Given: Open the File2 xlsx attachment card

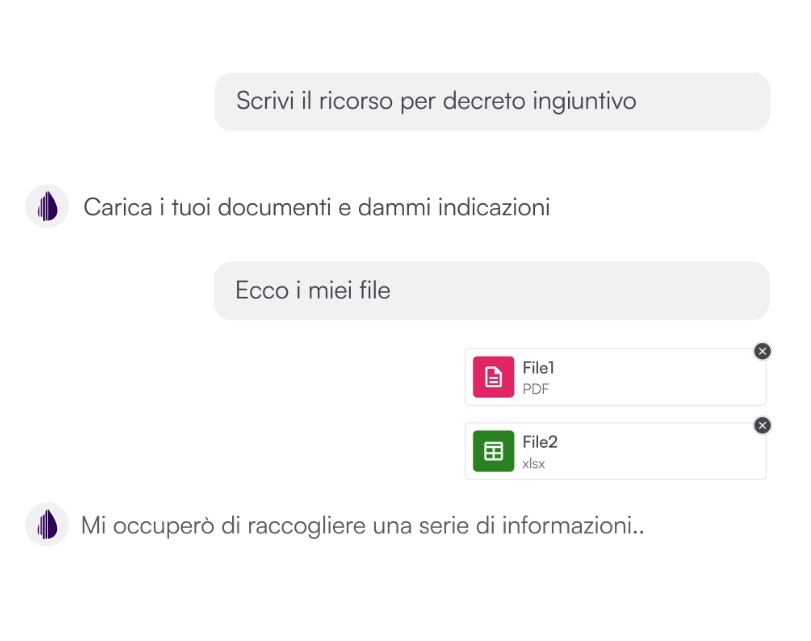Looking at the screenshot, I should point(615,450).
